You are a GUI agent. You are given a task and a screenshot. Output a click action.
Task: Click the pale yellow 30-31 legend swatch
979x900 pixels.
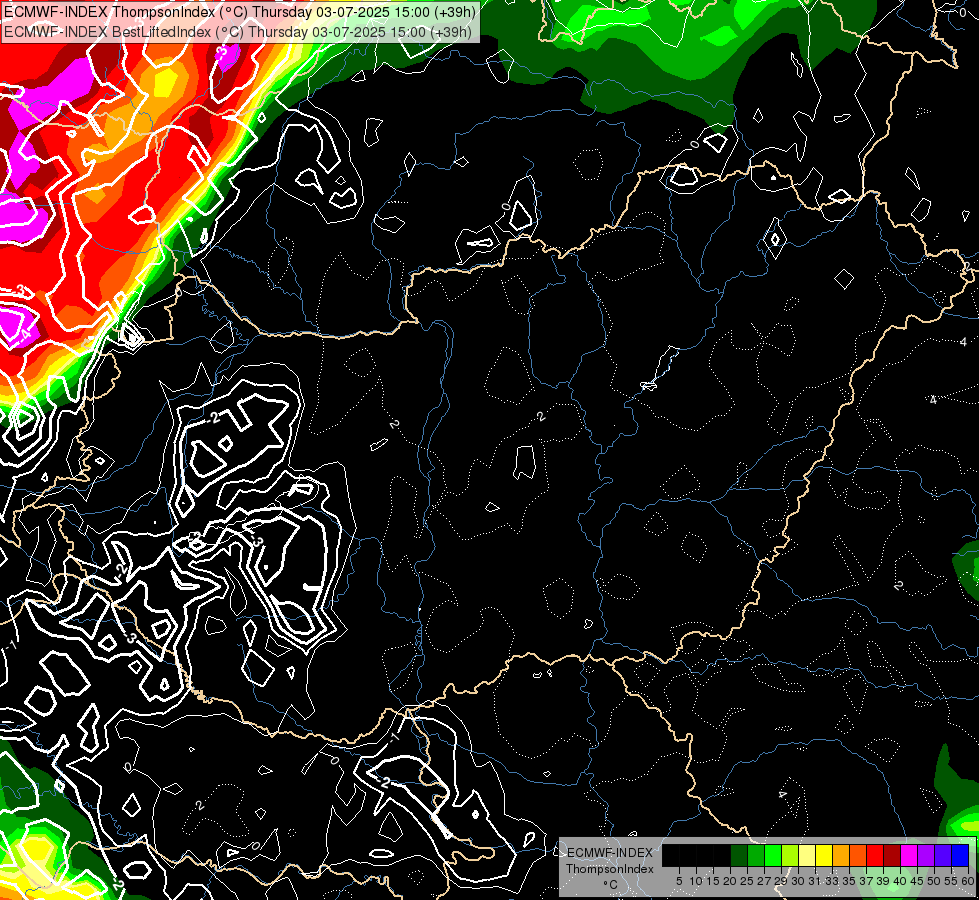pyautogui.click(x=807, y=855)
